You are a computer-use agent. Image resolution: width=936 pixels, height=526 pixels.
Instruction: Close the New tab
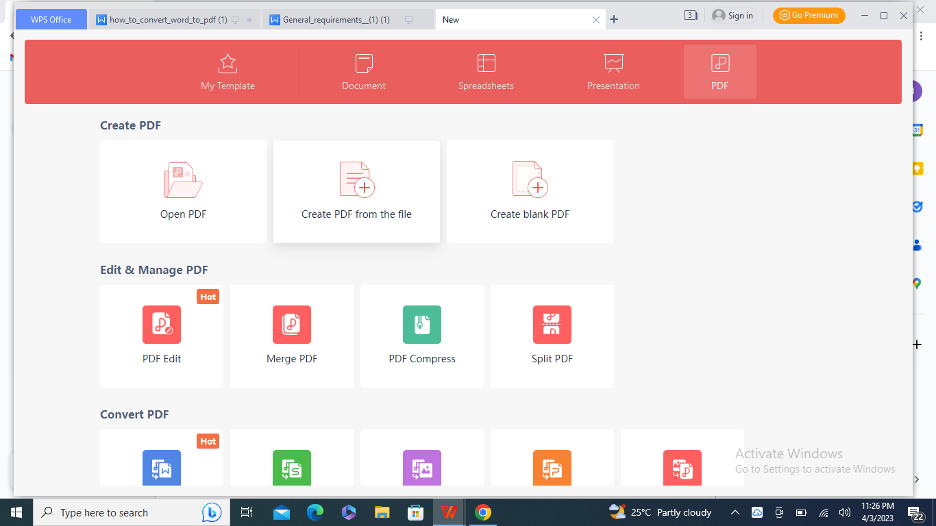click(x=596, y=20)
